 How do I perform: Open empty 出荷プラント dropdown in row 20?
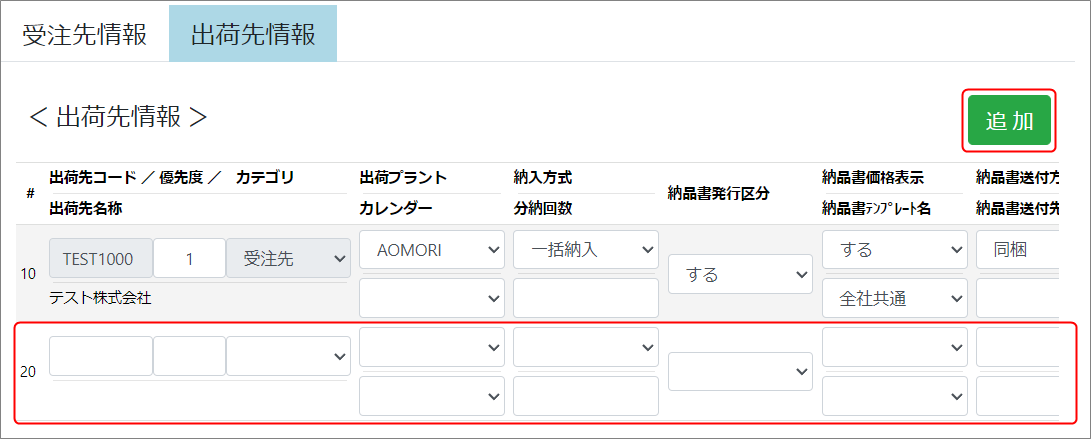[431, 347]
